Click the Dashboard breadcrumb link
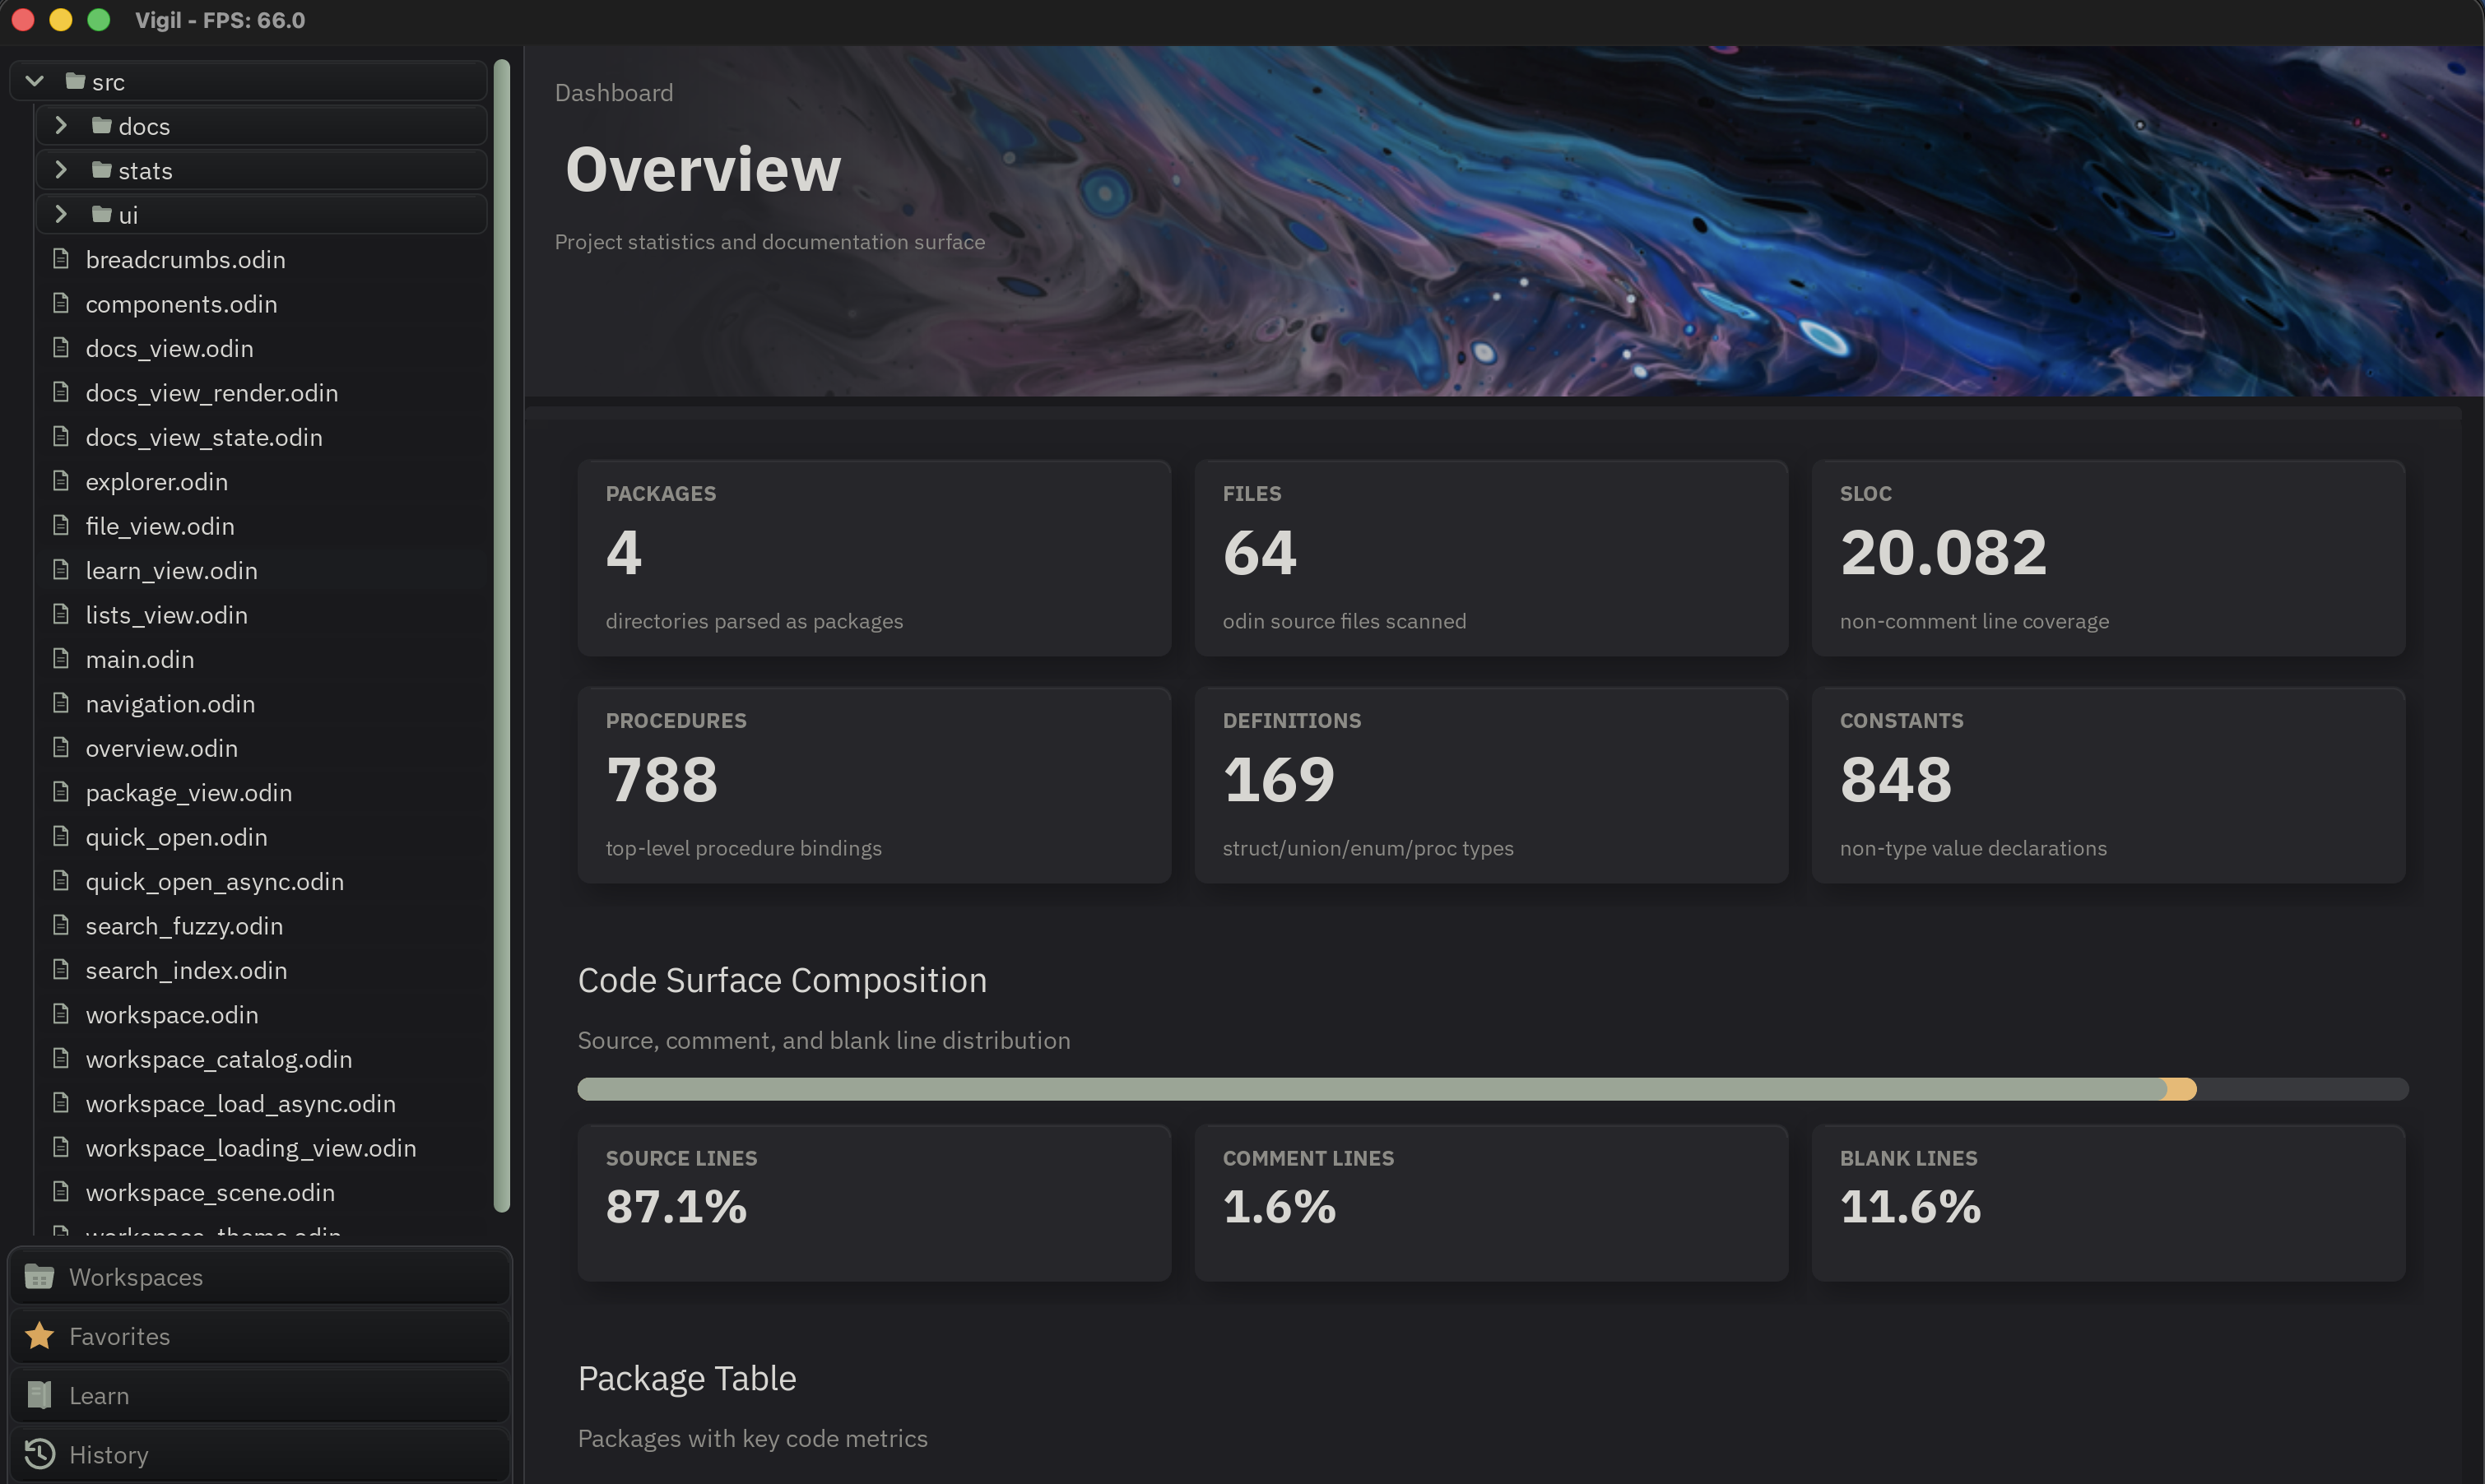2485x1484 pixels. 614,92
